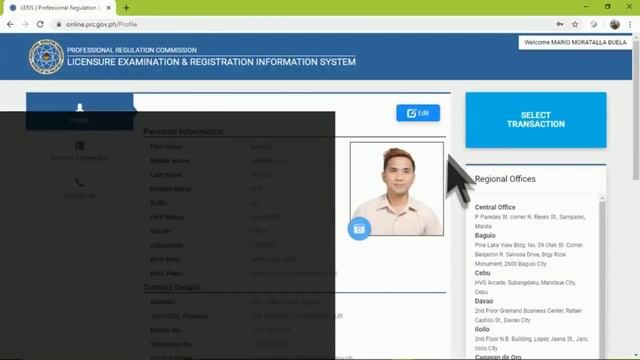The height and width of the screenshot is (360, 640).
Task: Open the Select Transaction panel
Action: pyautogui.click(x=536, y=120)
